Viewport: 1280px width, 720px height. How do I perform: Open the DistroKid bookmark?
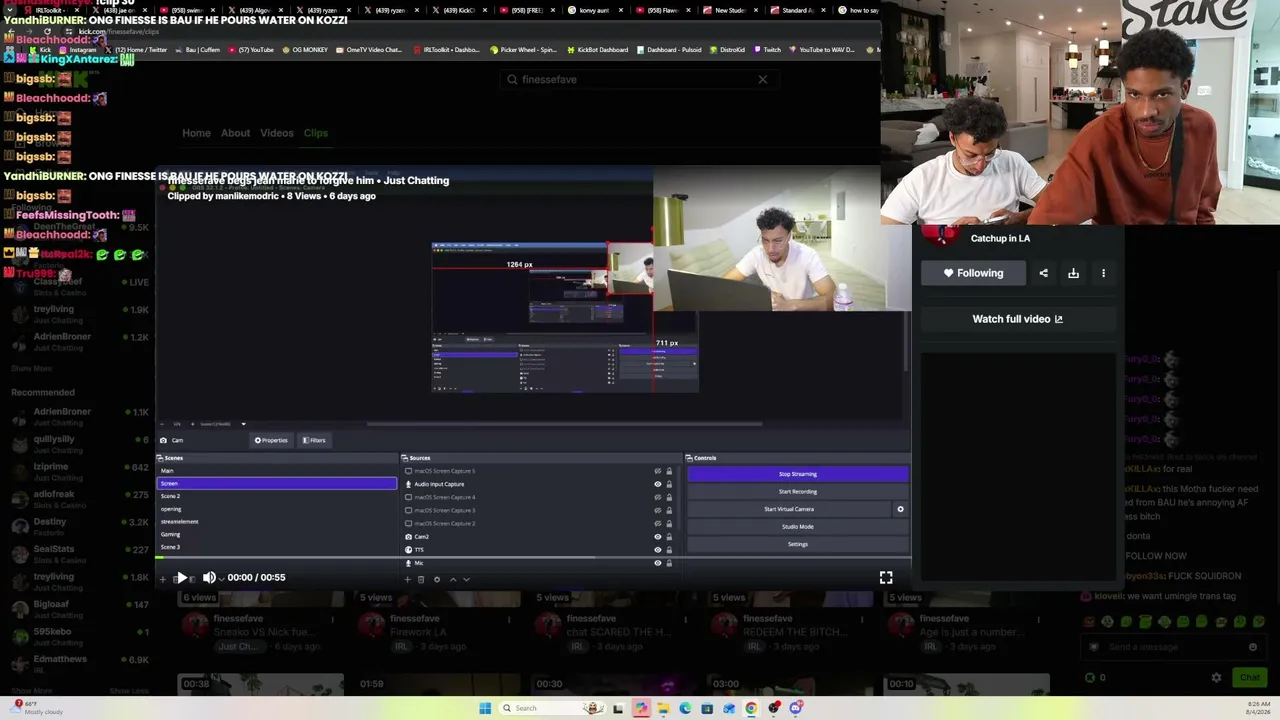tap(727, 49)
